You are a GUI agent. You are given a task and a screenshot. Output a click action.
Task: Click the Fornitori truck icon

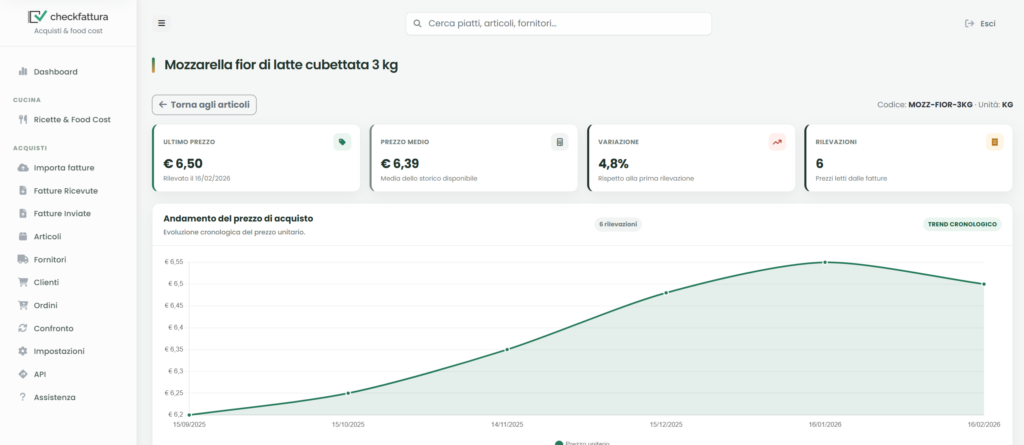point(23,259)
